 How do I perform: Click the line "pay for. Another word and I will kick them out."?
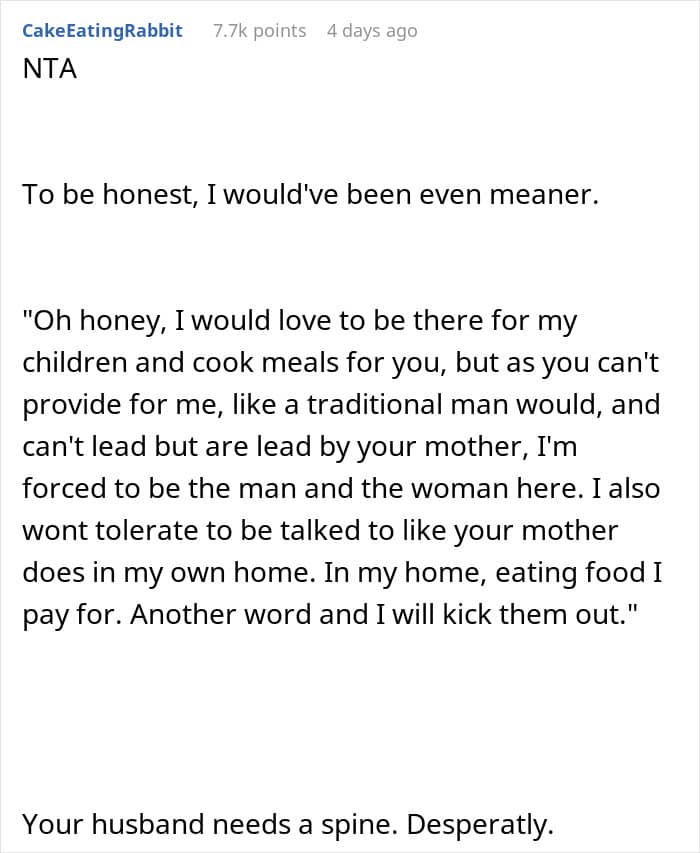[330, 615]
